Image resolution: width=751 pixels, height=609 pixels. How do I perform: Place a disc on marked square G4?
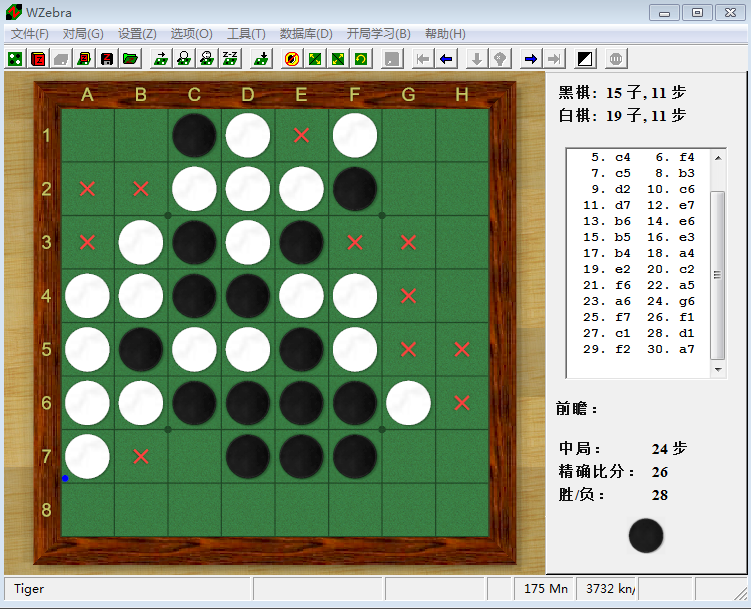click(x=409, y=296)
